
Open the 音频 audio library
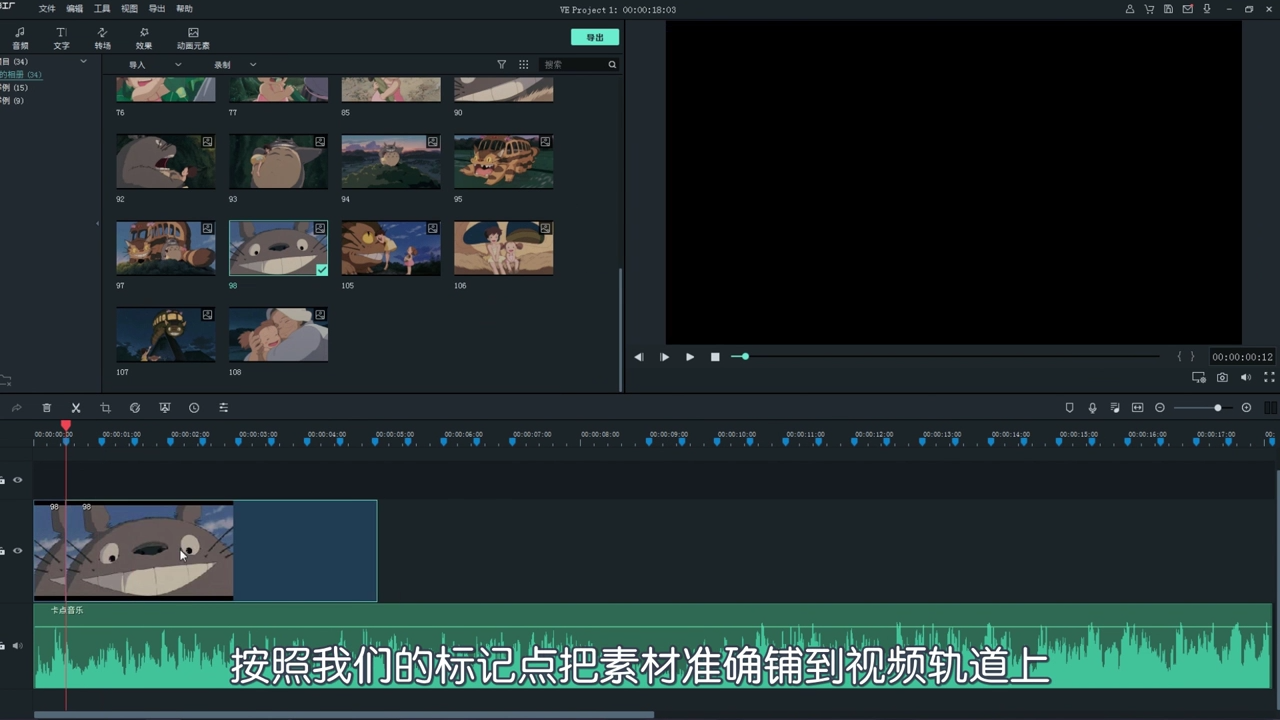[x=20, y=38]
